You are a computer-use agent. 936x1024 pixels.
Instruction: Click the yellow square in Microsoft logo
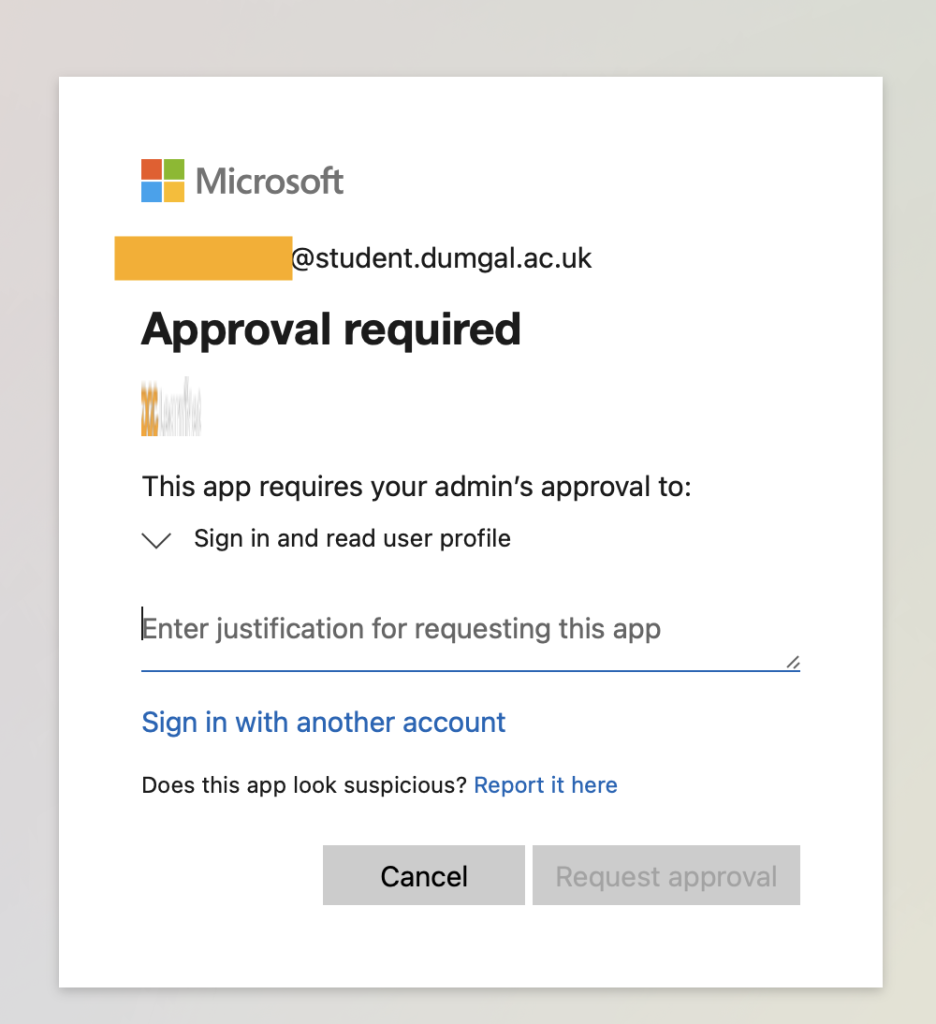[x=174, y=192]
